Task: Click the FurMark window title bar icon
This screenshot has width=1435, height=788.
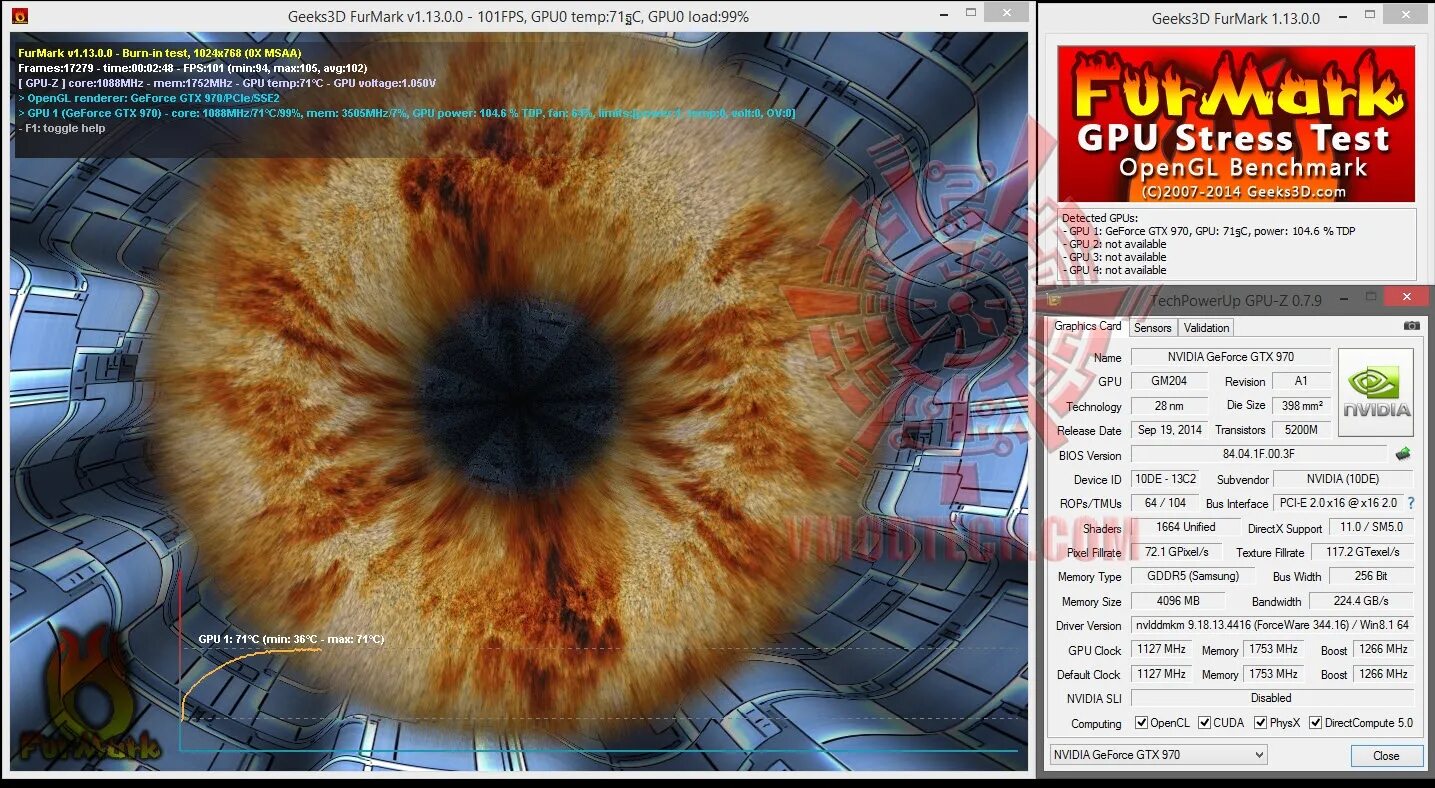Action: click(19, 16)
